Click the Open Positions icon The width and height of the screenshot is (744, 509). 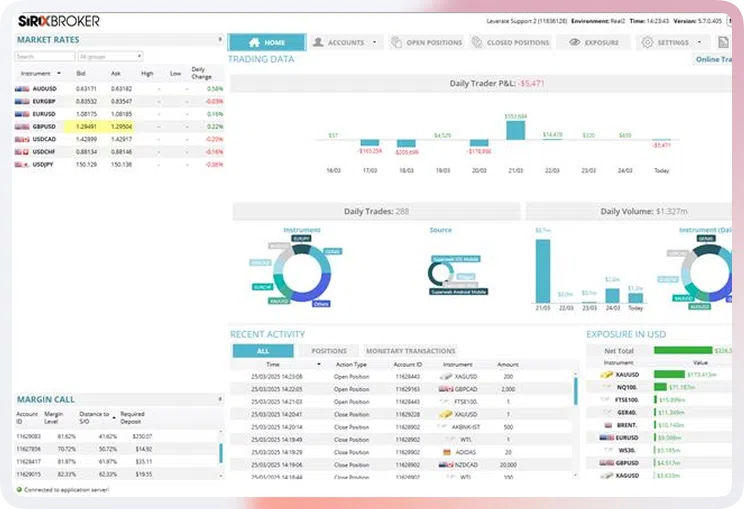point(397,43)
